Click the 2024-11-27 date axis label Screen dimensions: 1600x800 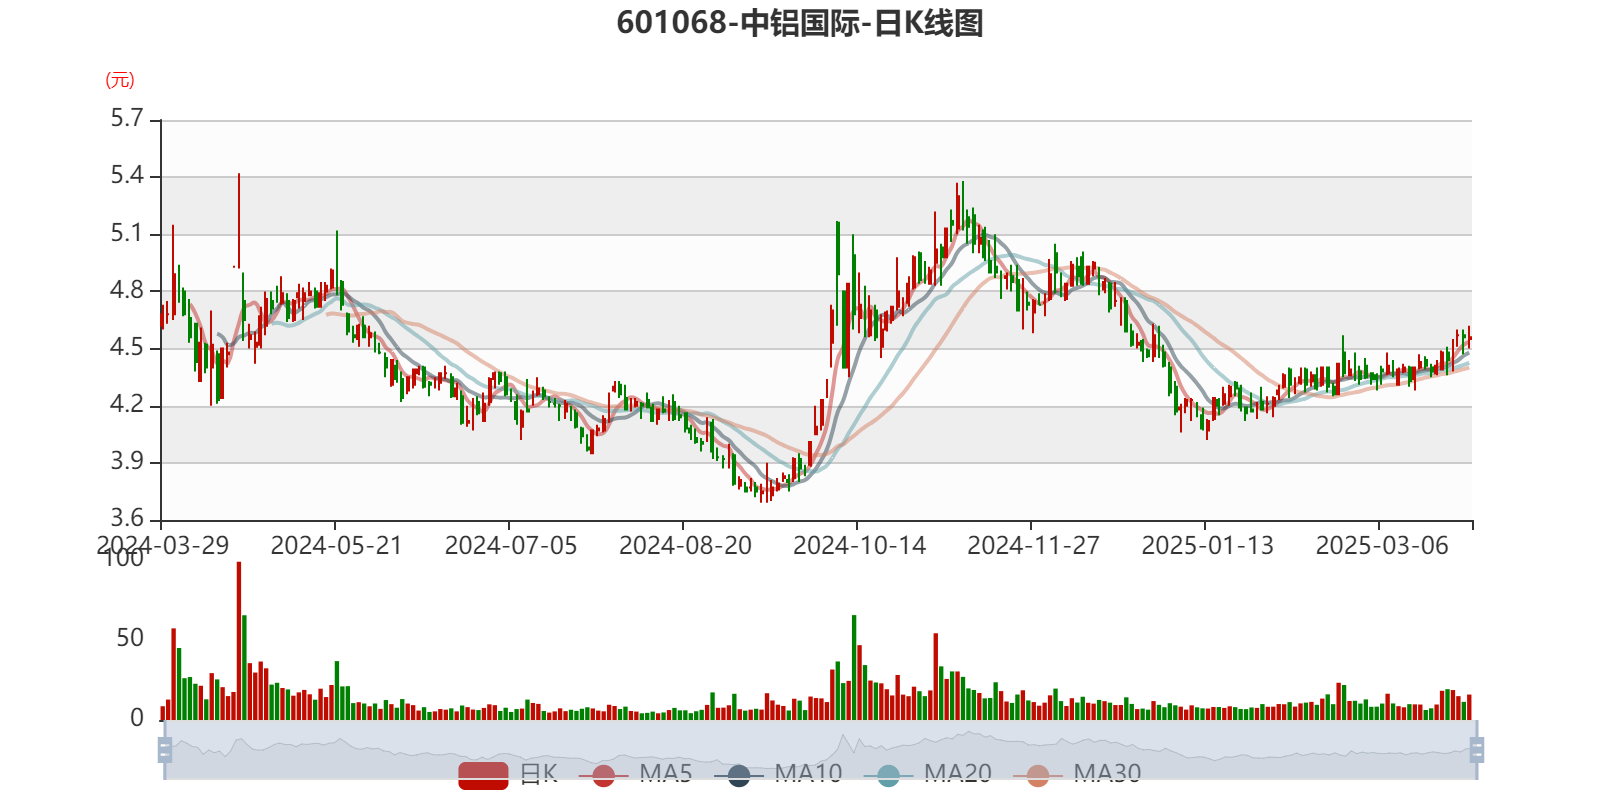click(x=1033, y=546)
